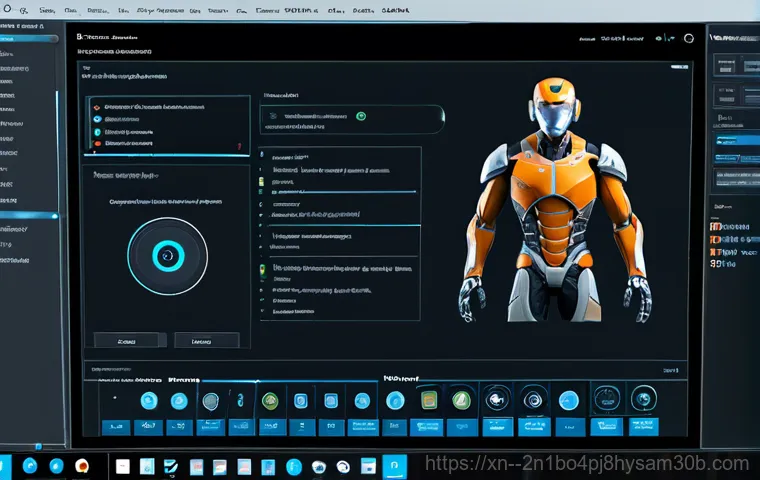The image size is (760, 480).
Task: Open the plain white document icon in the taskbar
Action: coord(123,466)
